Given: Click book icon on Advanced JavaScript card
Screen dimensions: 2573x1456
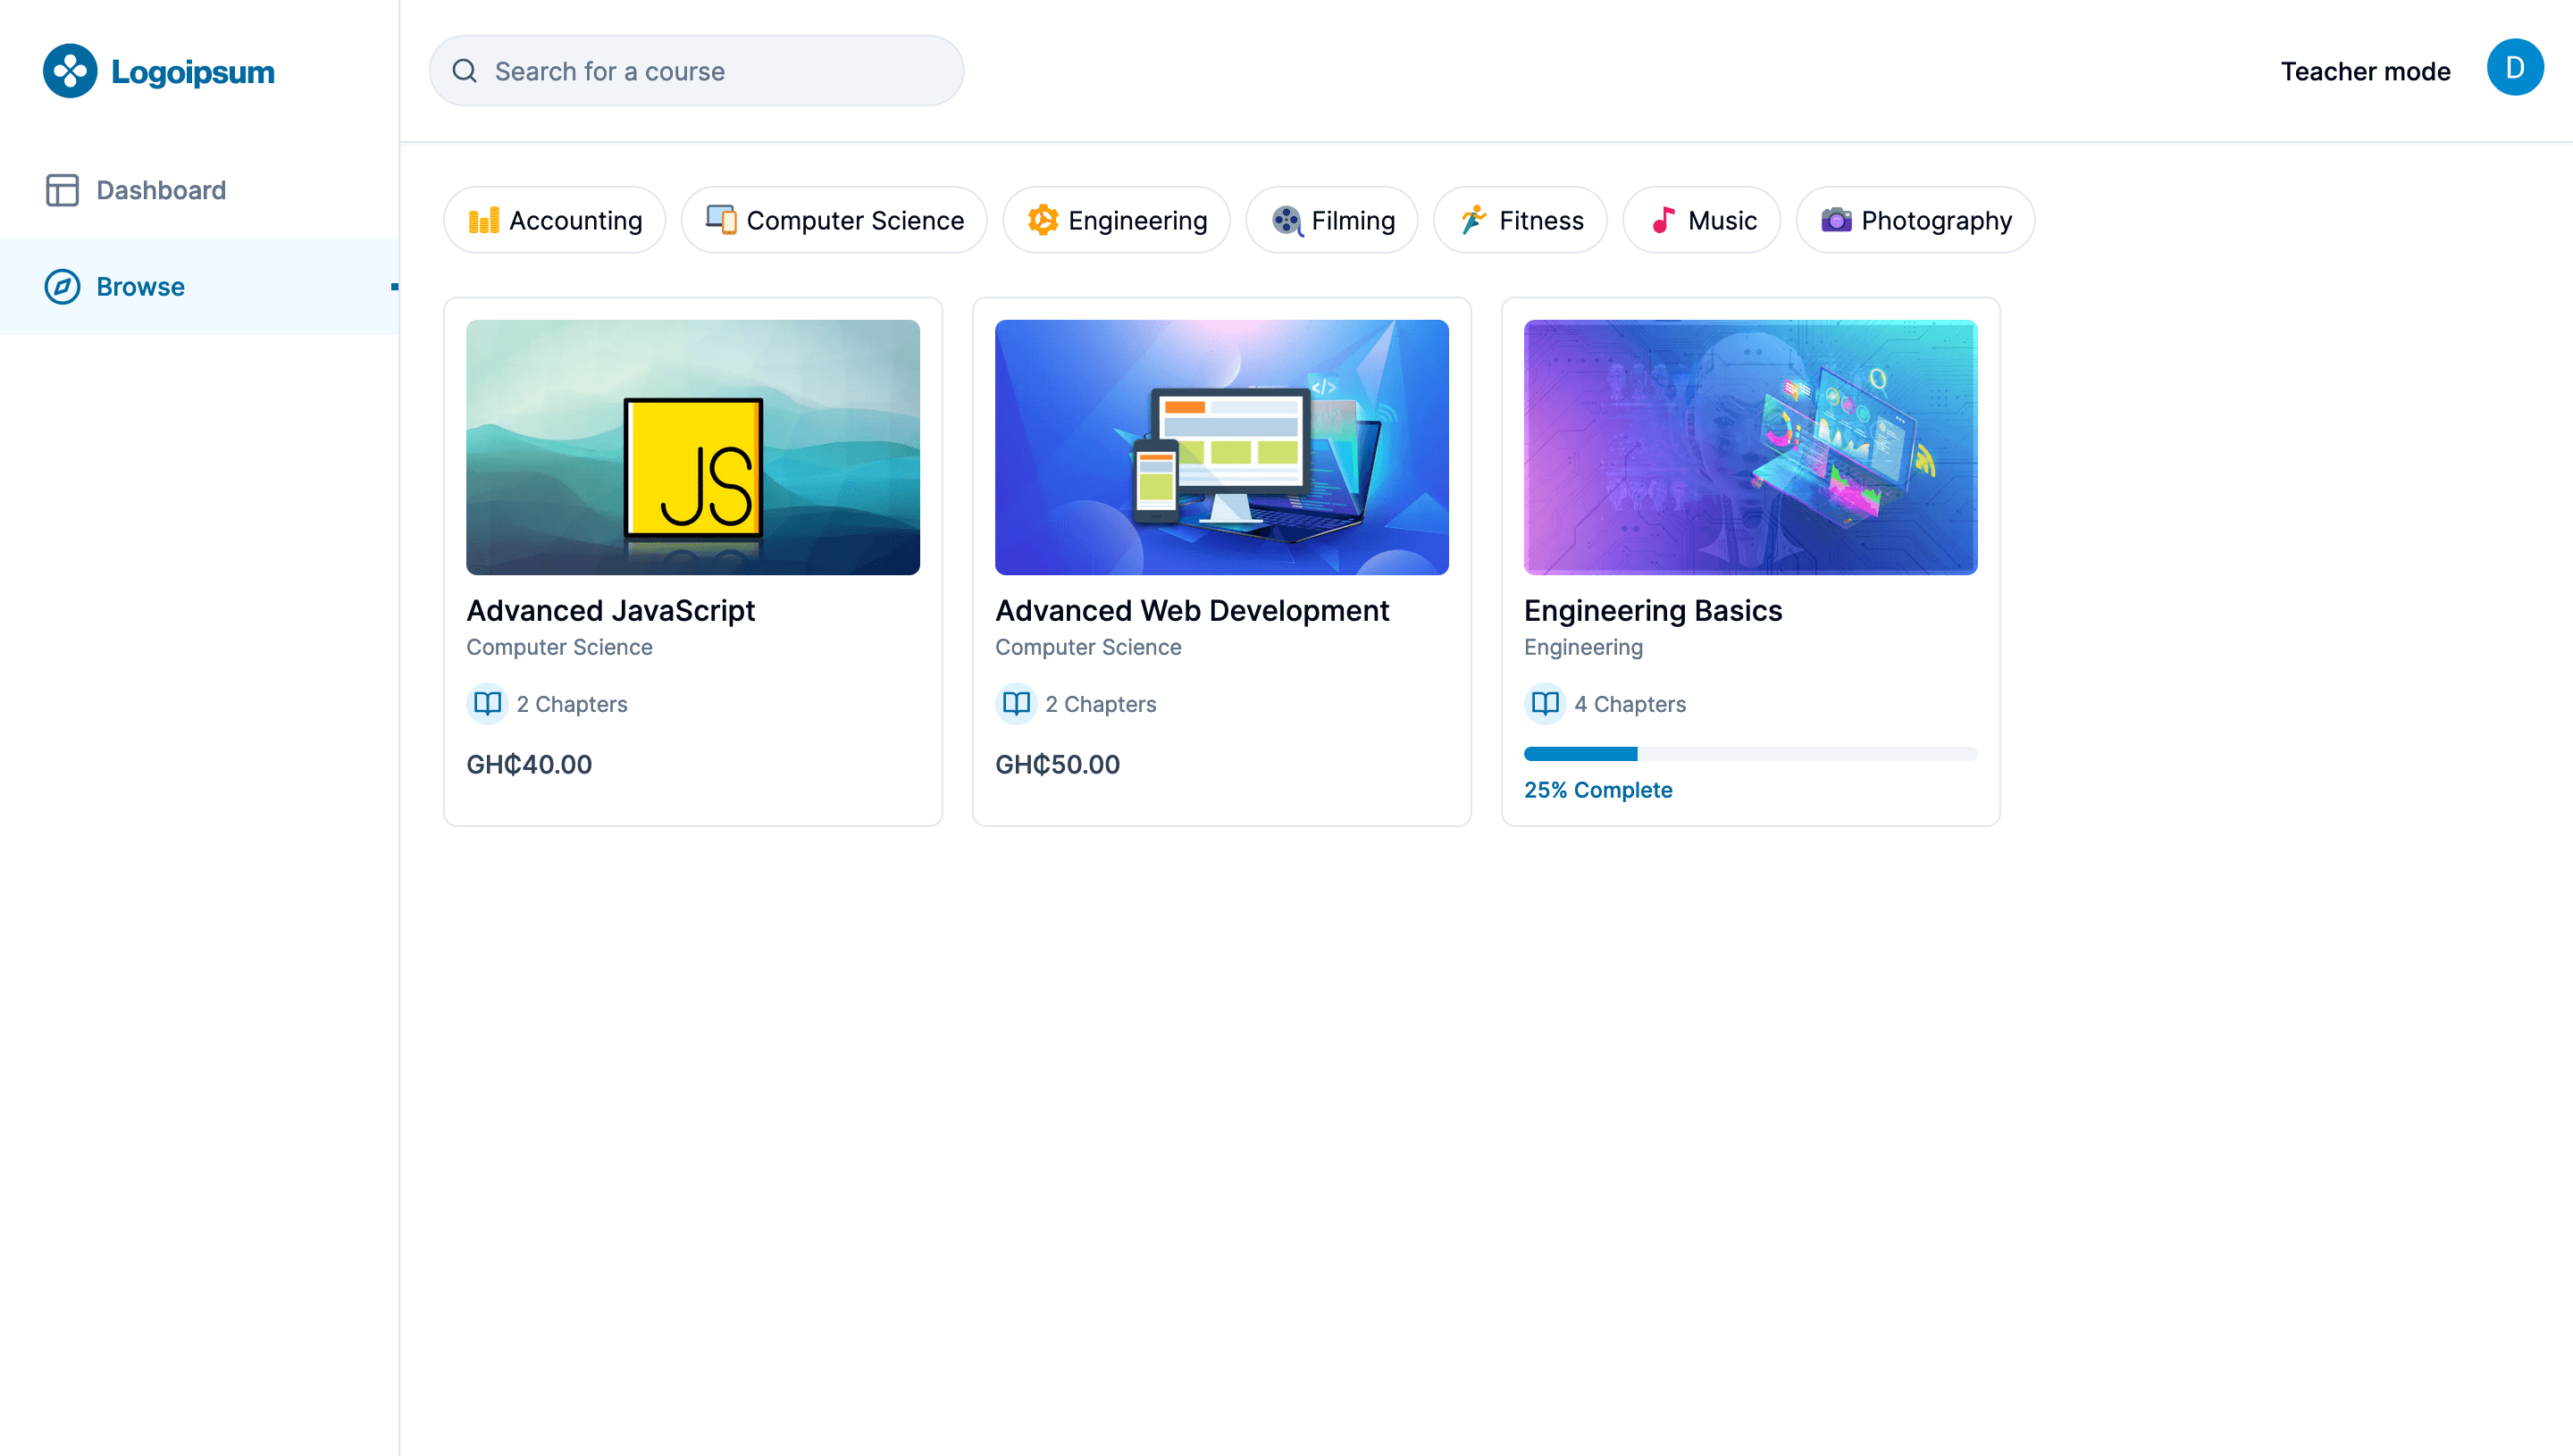Looking at the screenshot, I should [x=487, y=704].
